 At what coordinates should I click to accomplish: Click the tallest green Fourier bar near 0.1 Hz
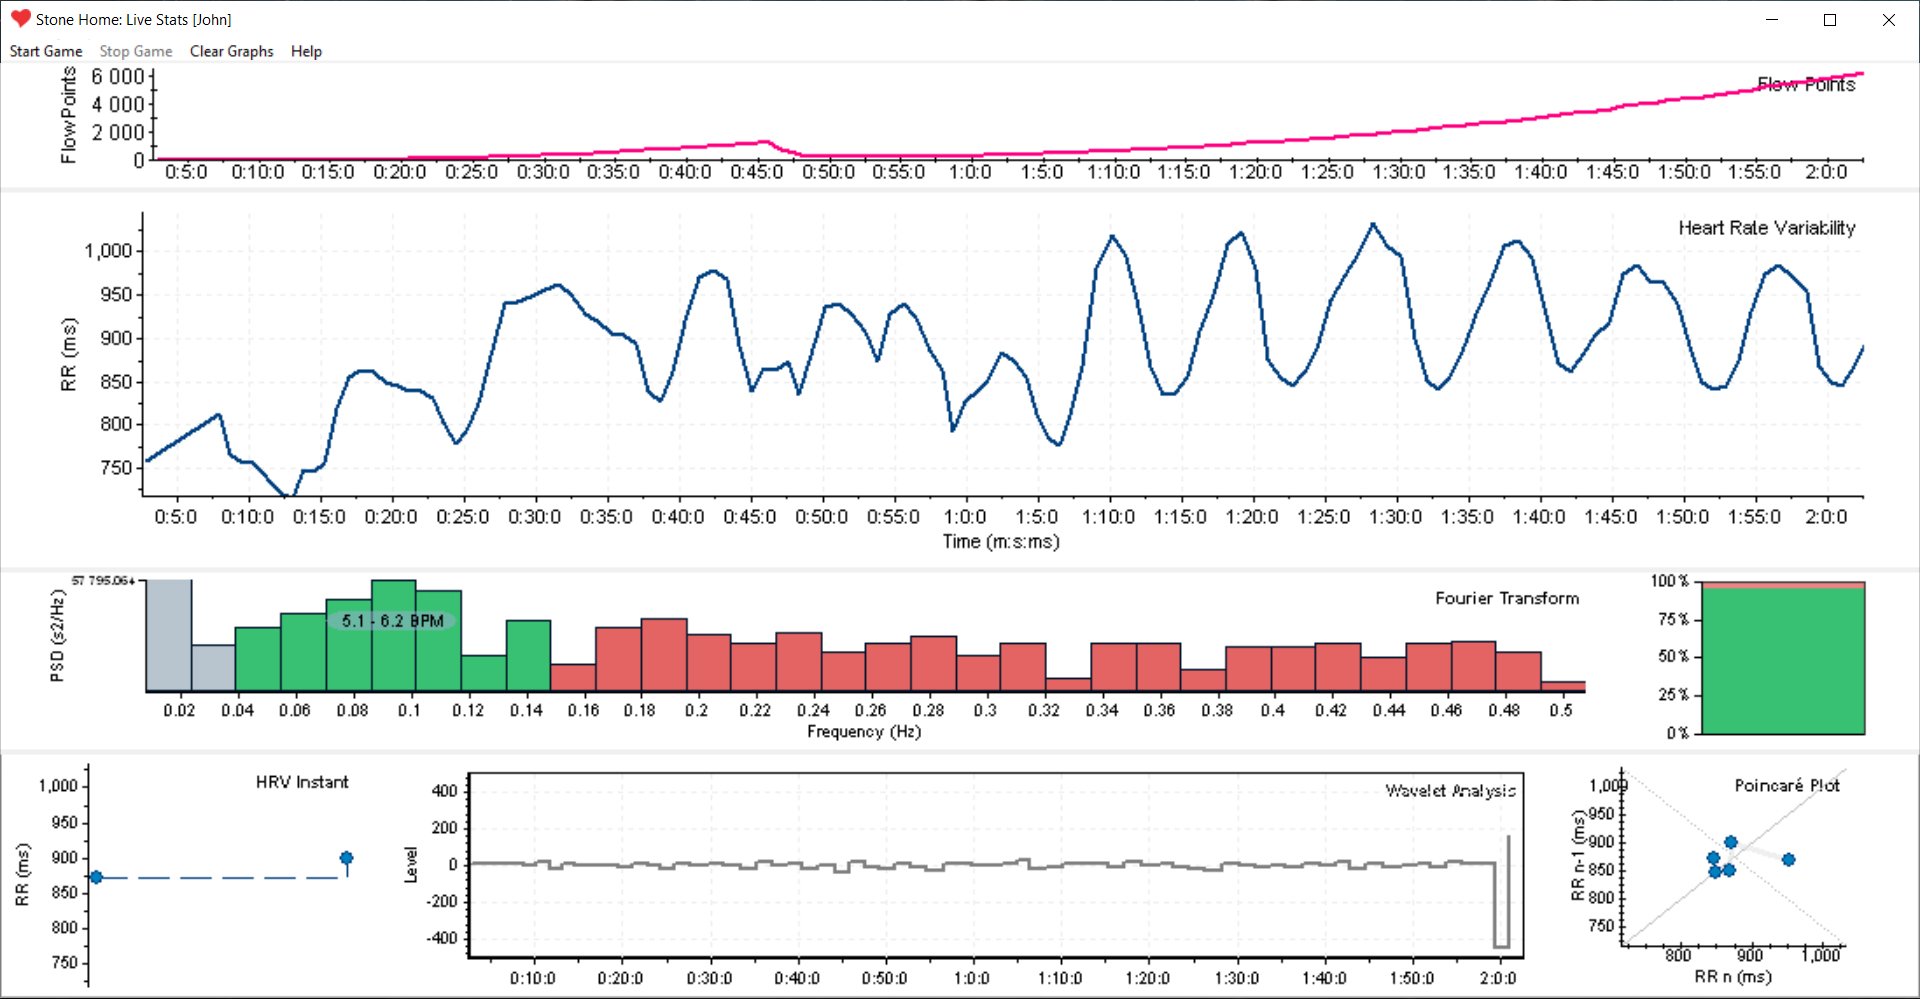[x=393, y=635]
